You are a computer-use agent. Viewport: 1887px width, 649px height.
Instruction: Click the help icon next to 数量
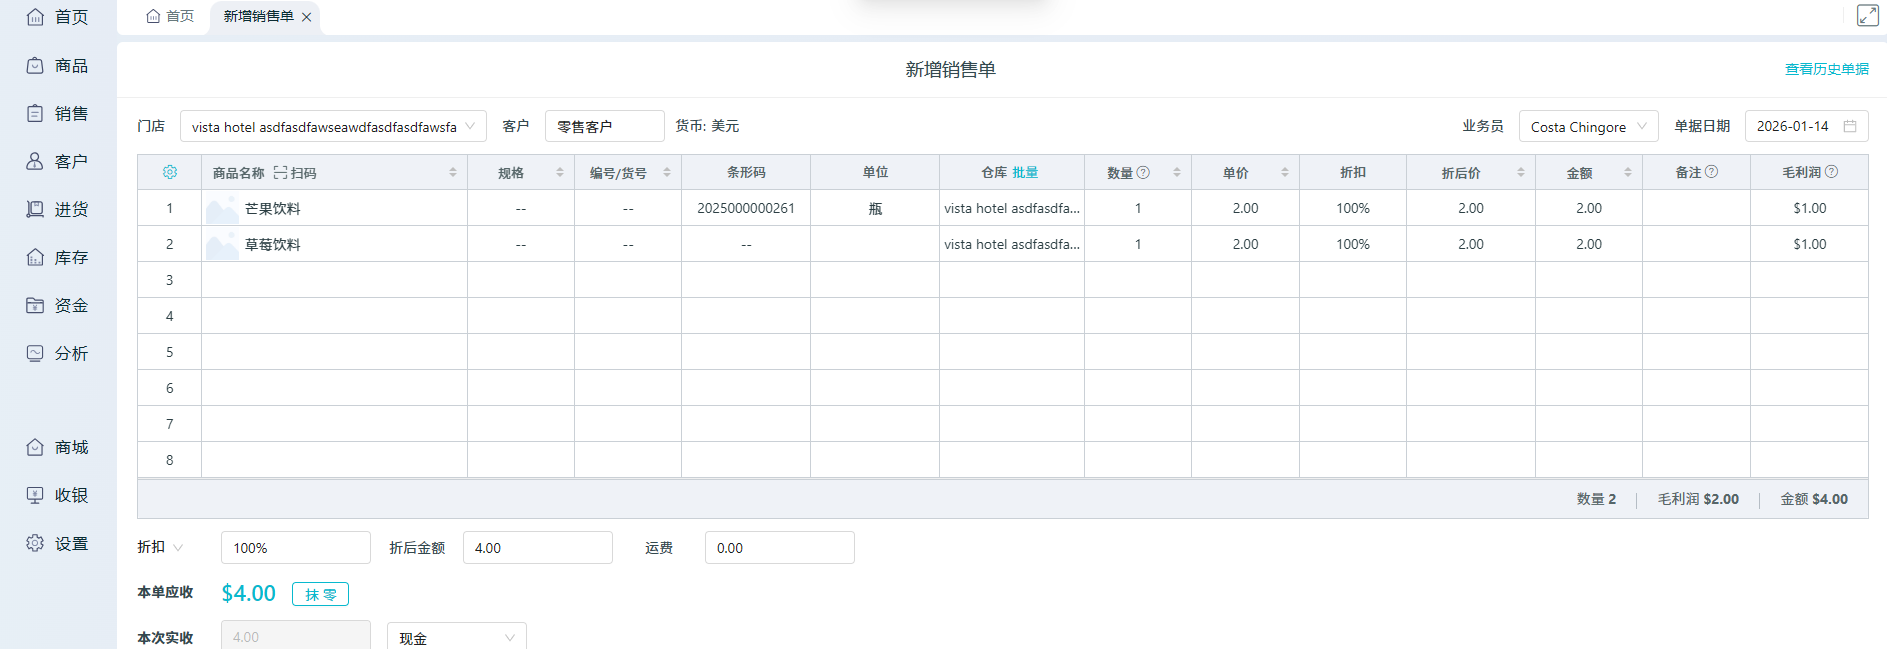pyautogui.click(x=1144, y=172)
